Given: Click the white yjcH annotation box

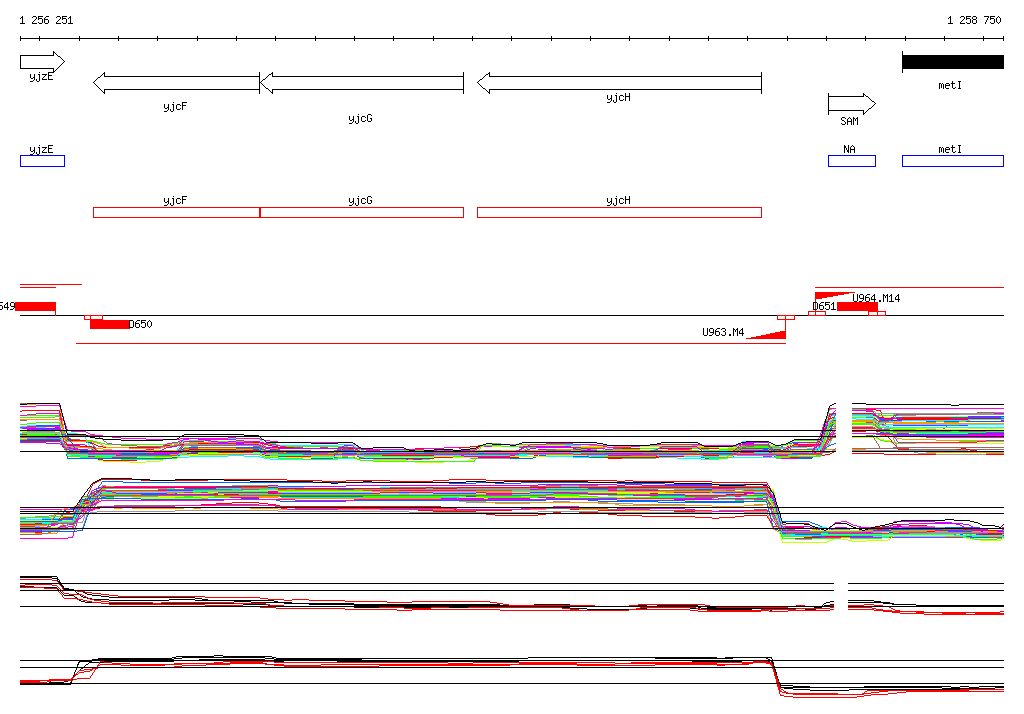Looking at the screenshot, I should (x=619, y=212).
